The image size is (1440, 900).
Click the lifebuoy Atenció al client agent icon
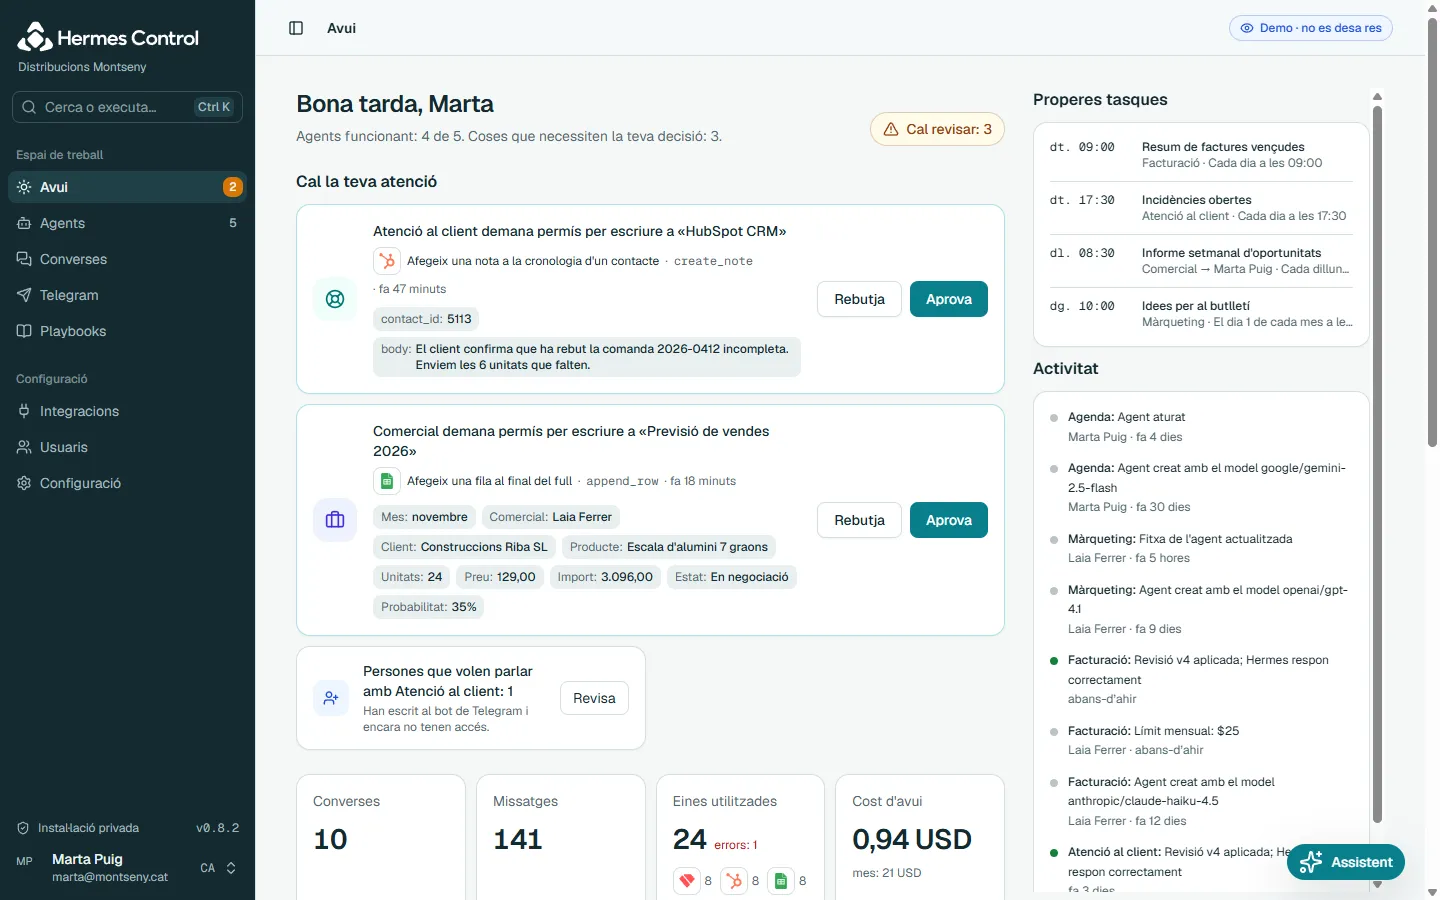[335, 299]
